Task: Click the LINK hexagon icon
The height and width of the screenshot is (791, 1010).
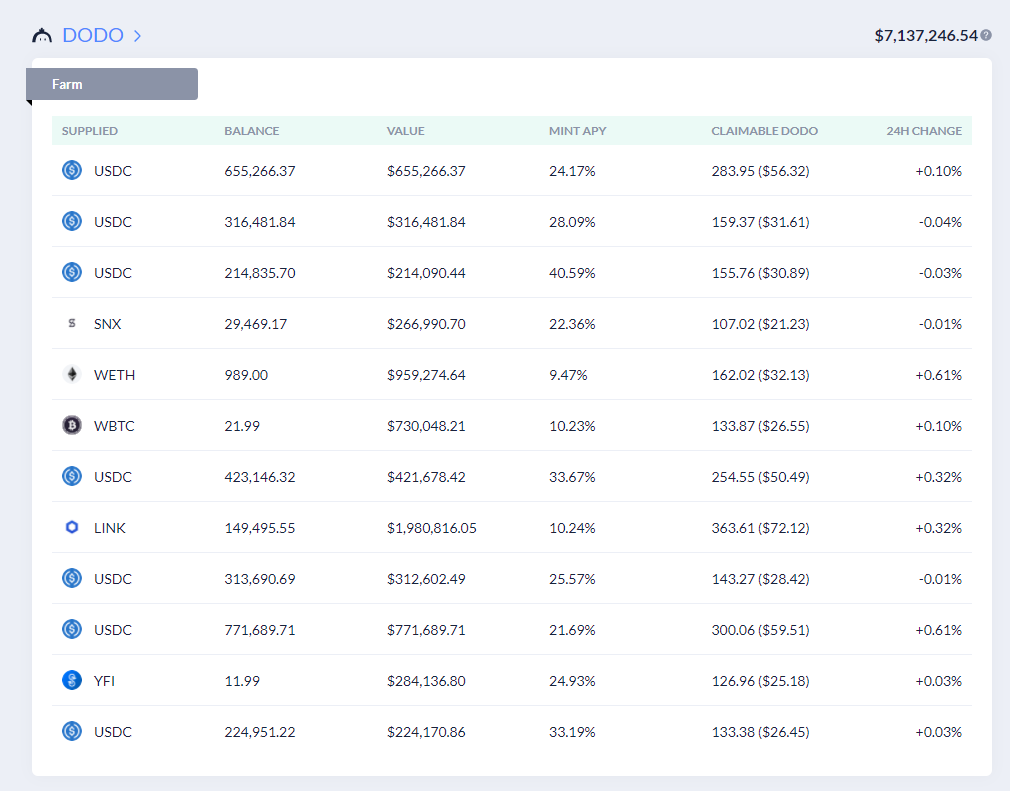Action: pos(72,527)
